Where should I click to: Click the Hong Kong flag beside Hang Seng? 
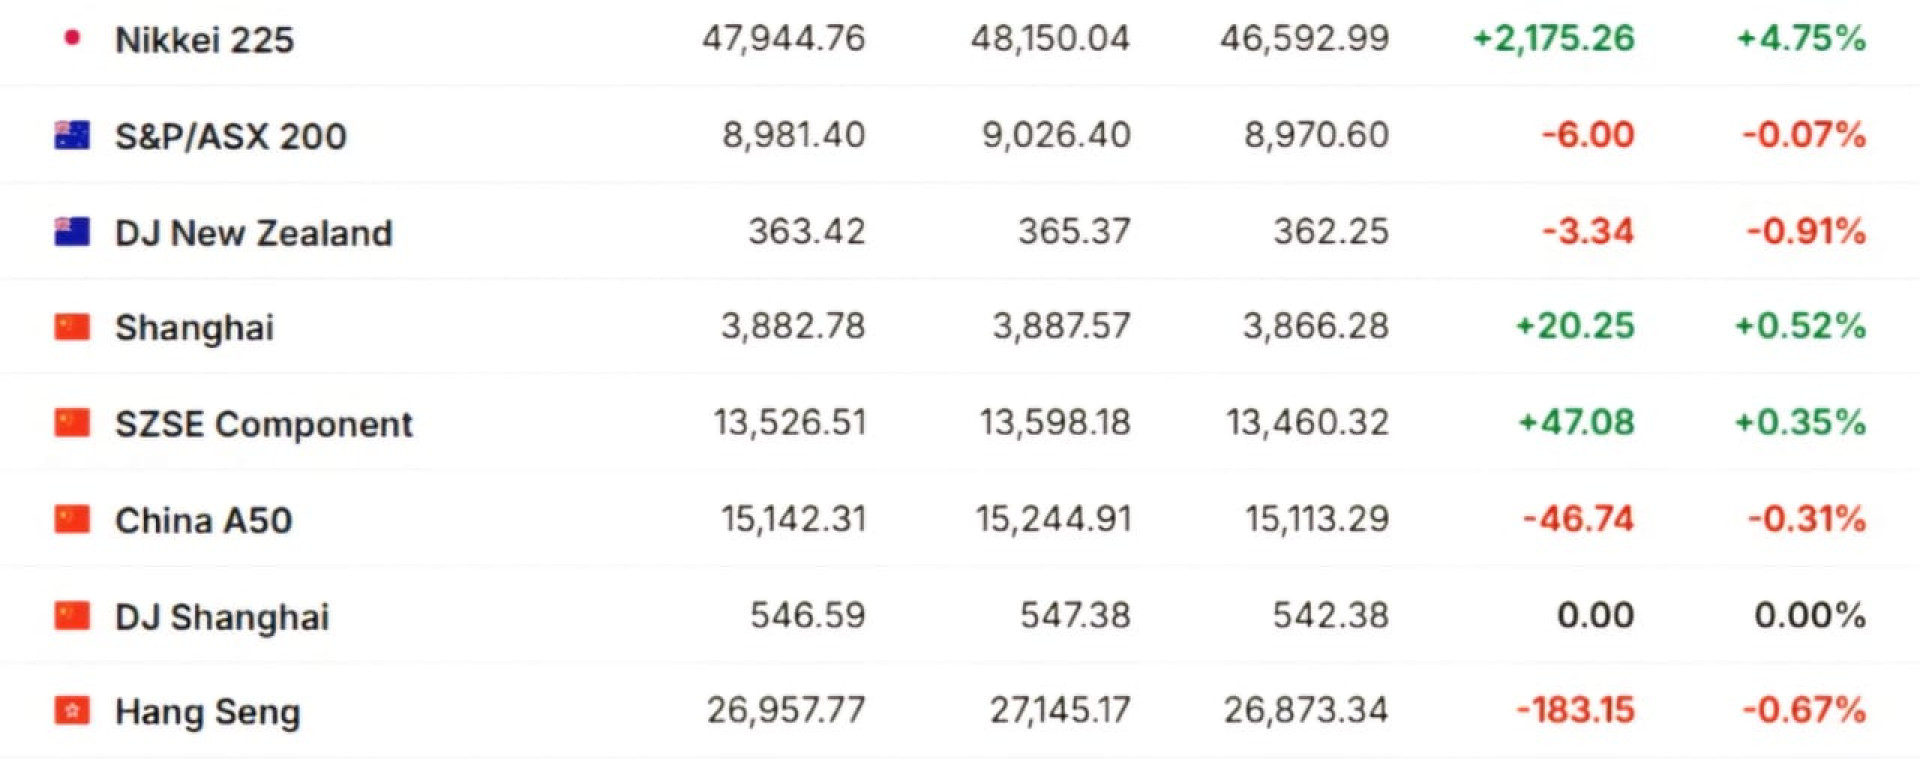72,711
